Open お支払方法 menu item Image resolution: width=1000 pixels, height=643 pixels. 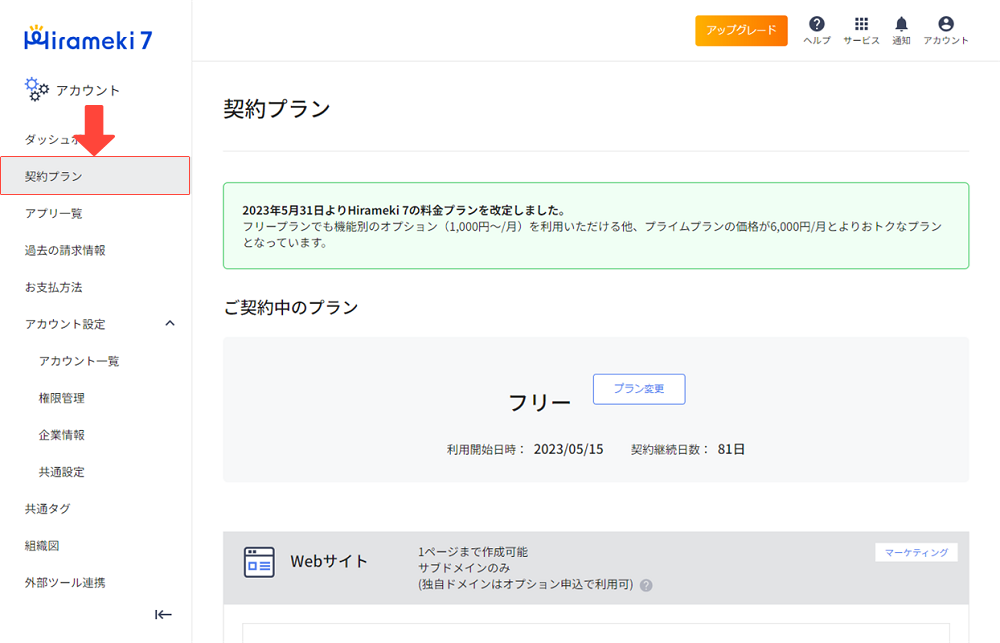point(53,287)
